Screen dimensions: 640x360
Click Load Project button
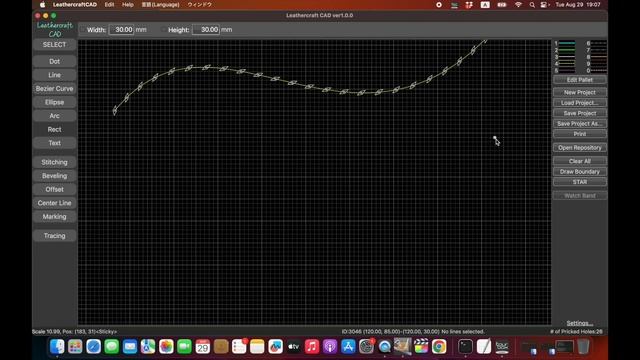(x=580, y=103)
